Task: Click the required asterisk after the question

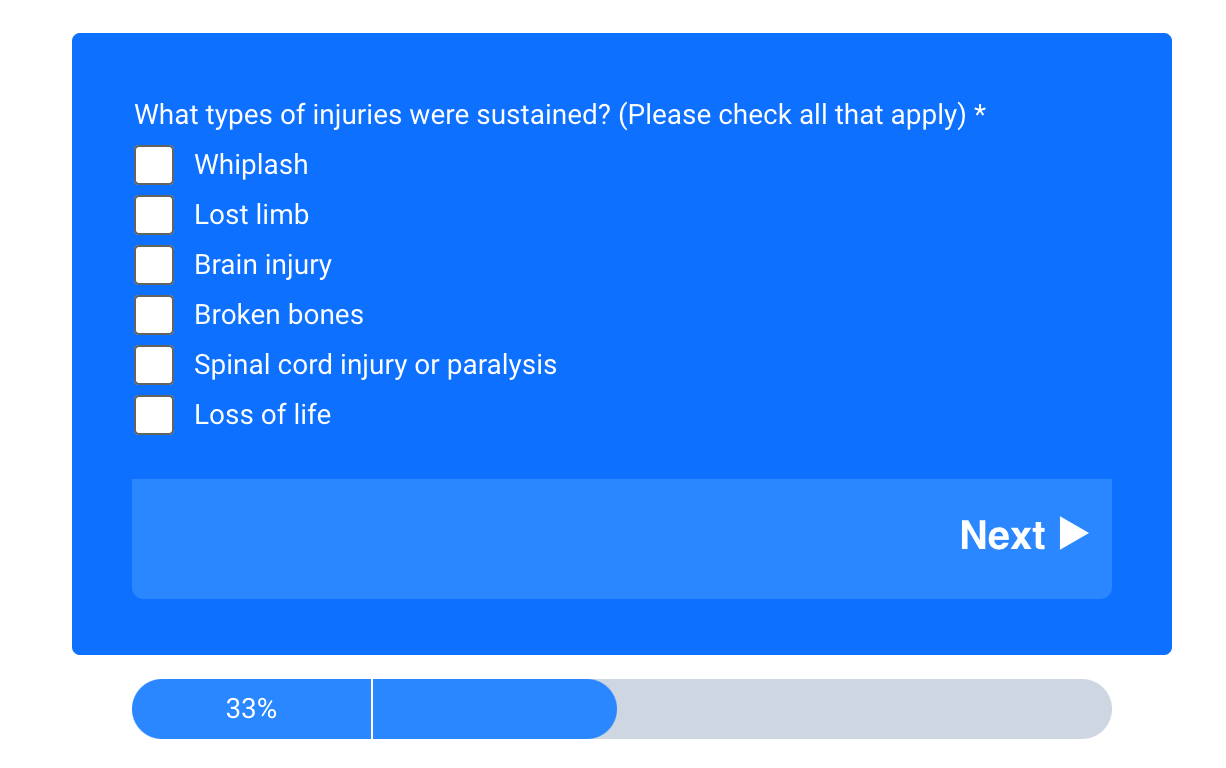Action: click(x=980, y=113)
